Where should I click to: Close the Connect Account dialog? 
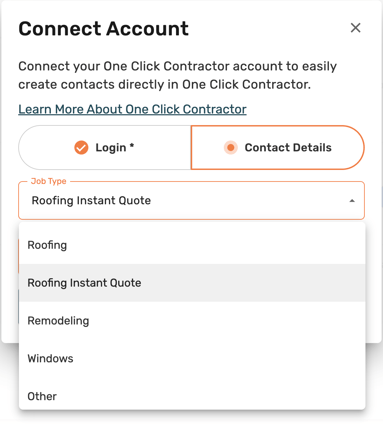(x=356, y=28)
